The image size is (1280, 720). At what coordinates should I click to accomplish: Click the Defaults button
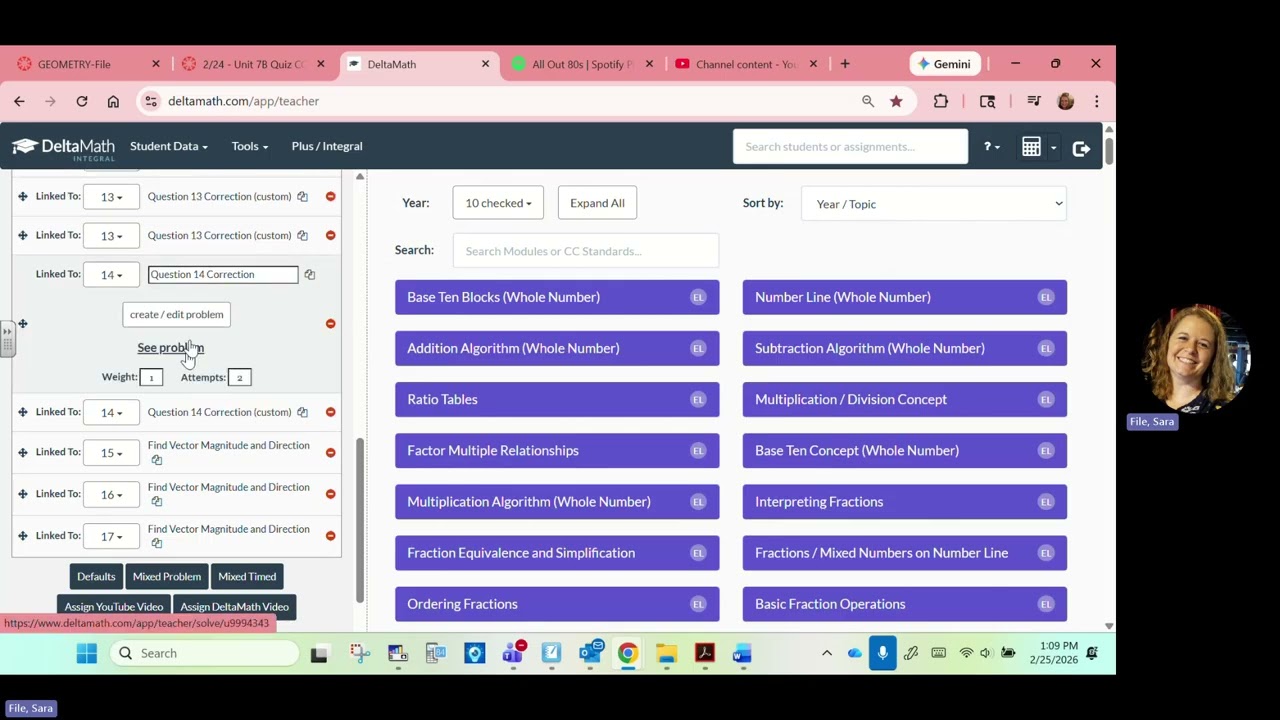point(96,577)
